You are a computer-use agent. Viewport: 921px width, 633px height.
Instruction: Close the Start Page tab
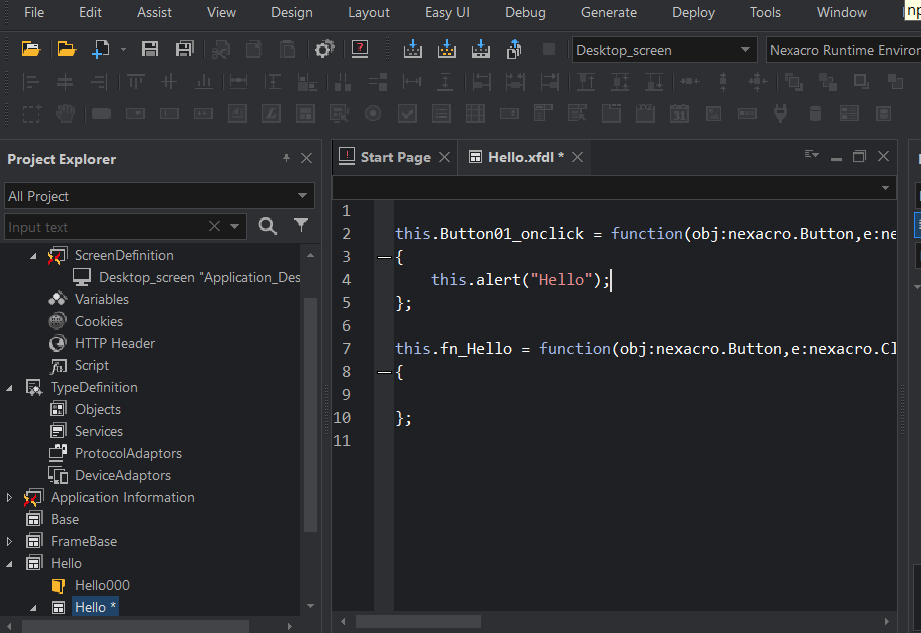coord(445,157)
